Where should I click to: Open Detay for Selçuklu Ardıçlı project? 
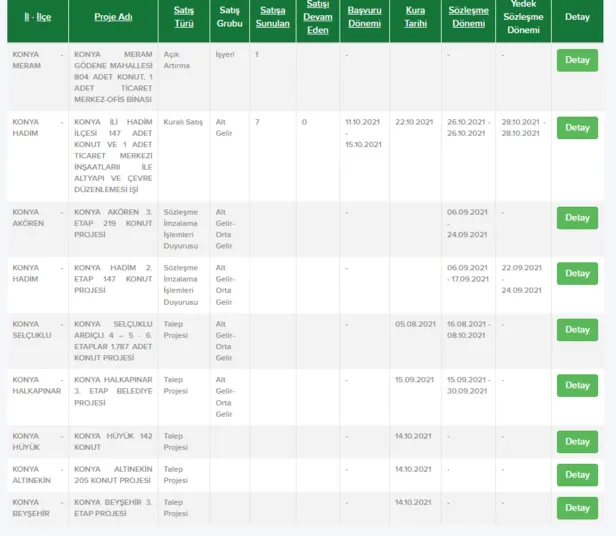577,330
